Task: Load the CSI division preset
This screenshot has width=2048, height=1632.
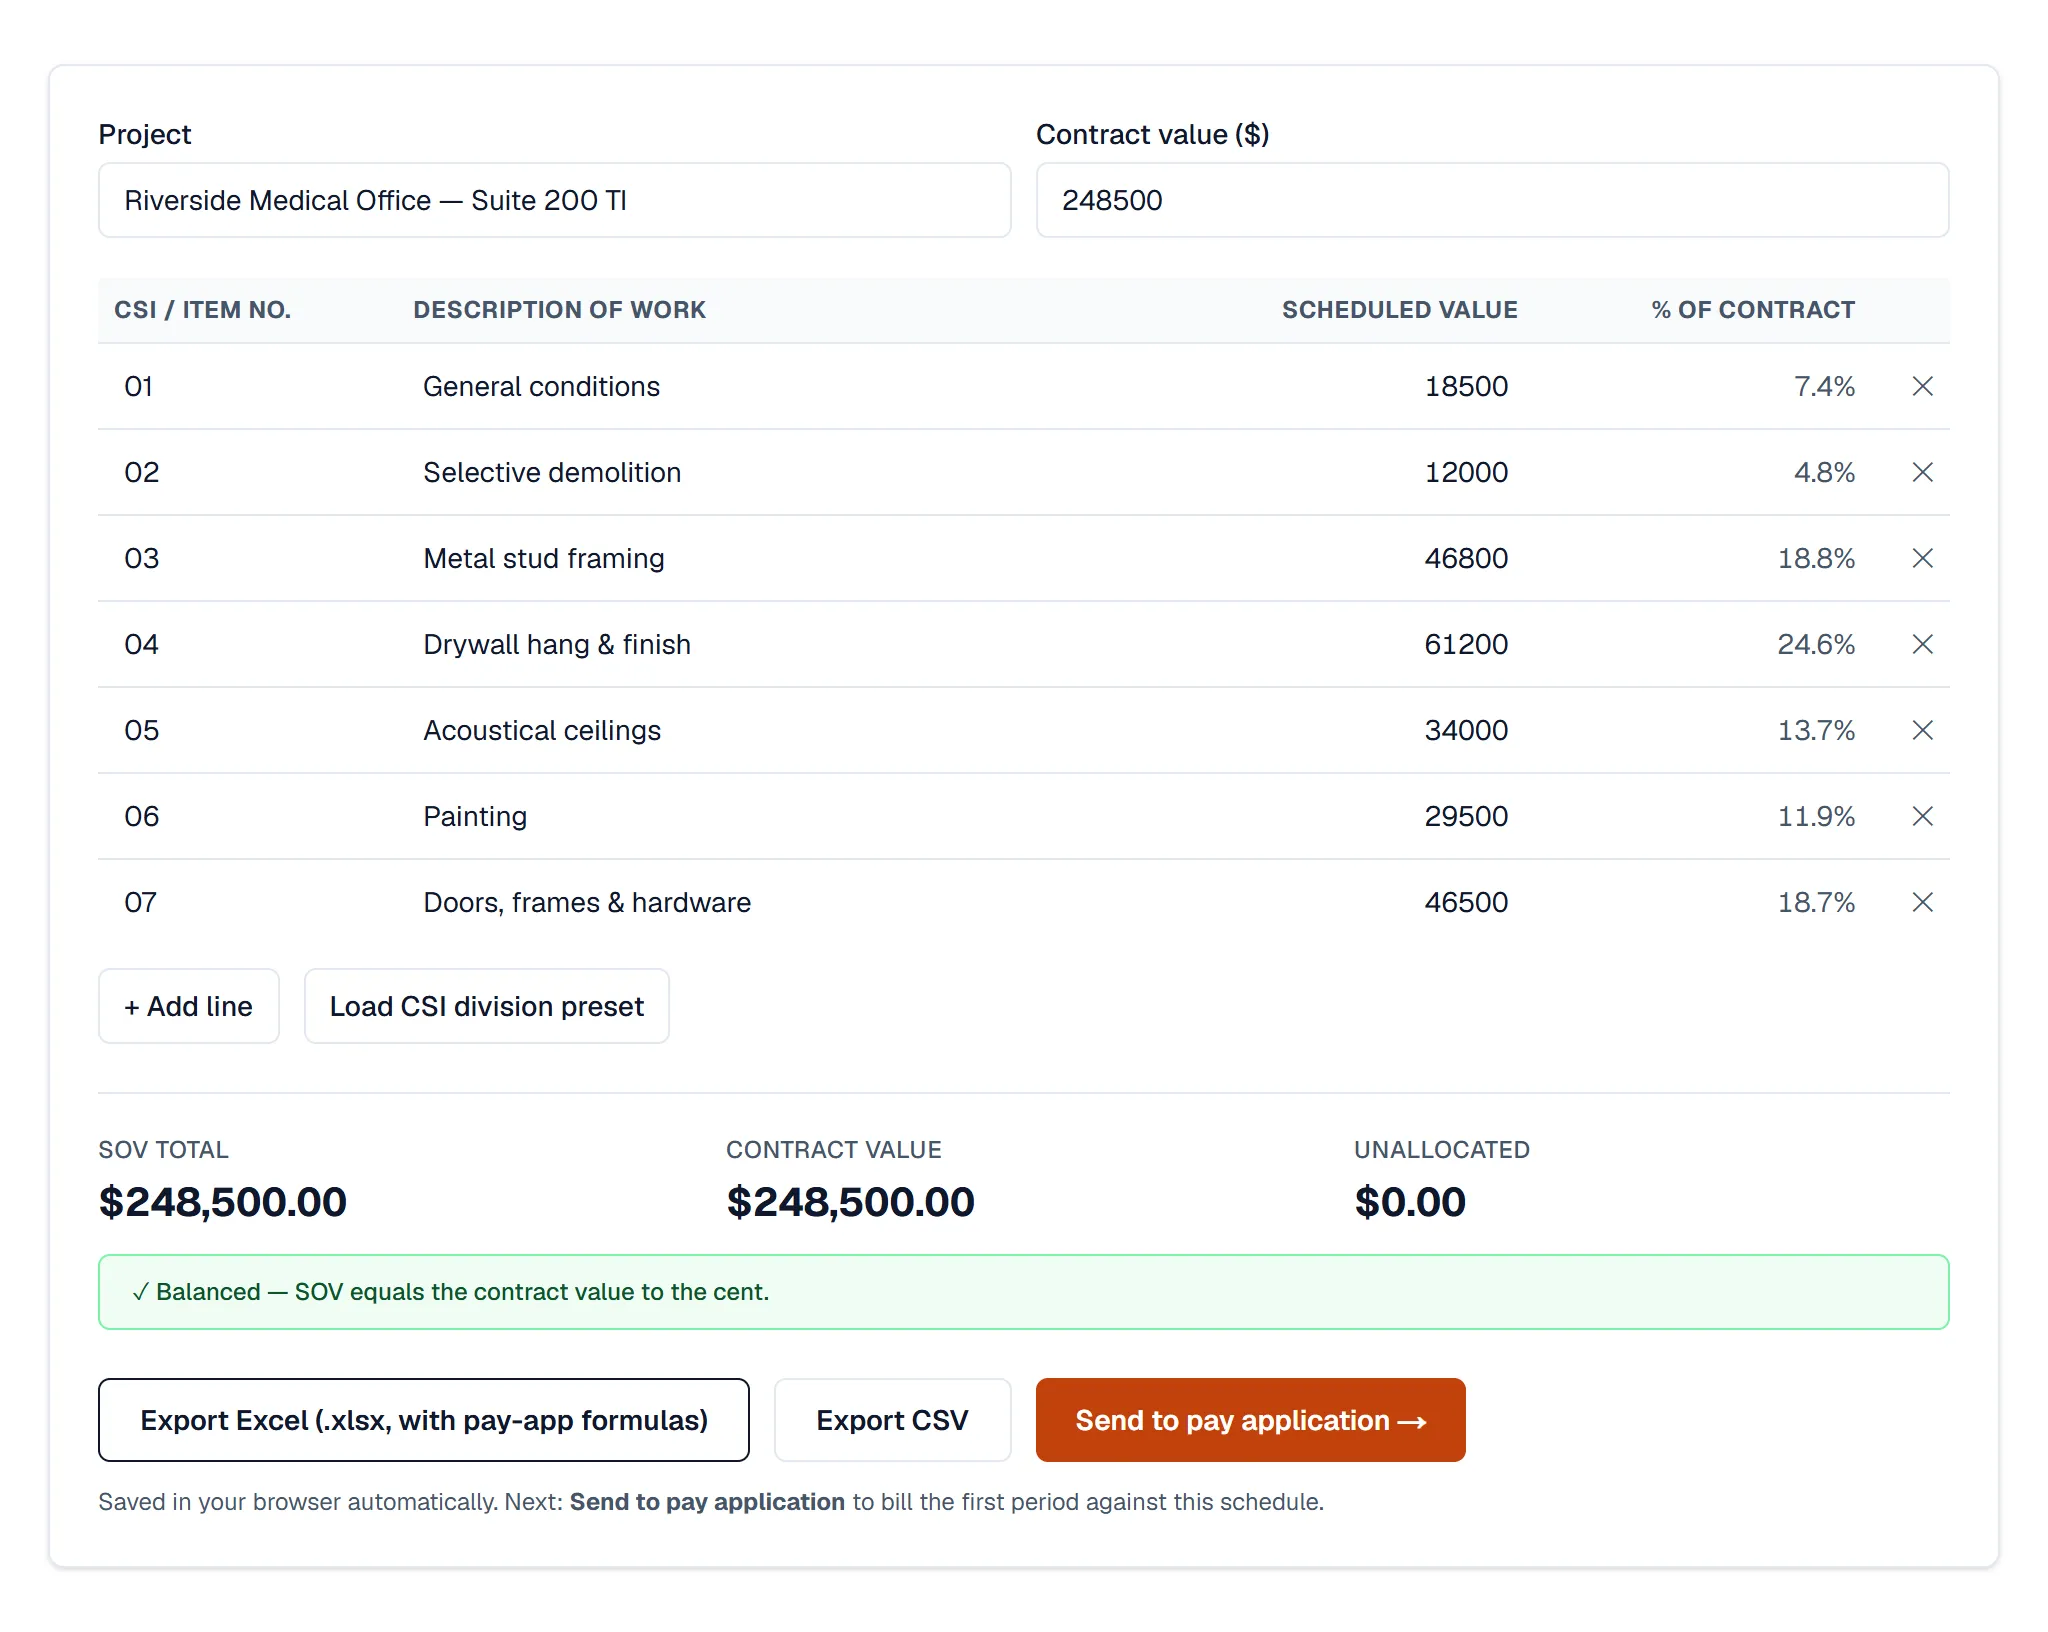Action: point(486,1006)
